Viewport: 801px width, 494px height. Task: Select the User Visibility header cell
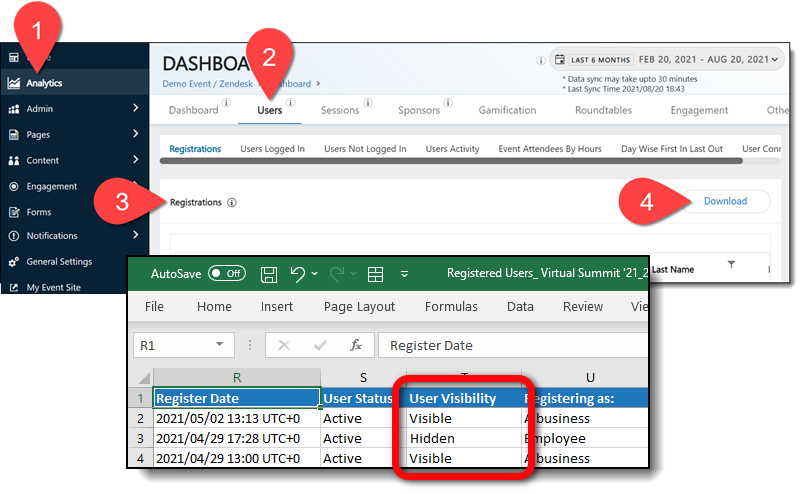463,398
